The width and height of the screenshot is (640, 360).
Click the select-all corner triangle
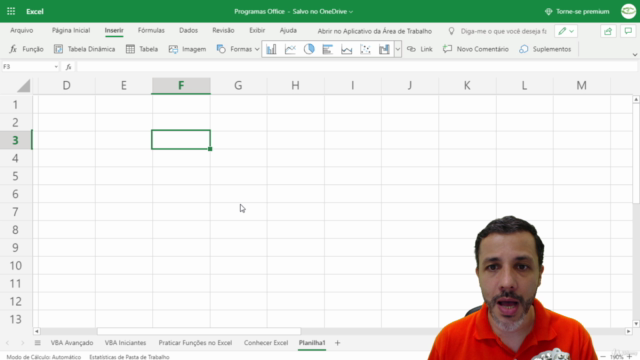(24, 86)
